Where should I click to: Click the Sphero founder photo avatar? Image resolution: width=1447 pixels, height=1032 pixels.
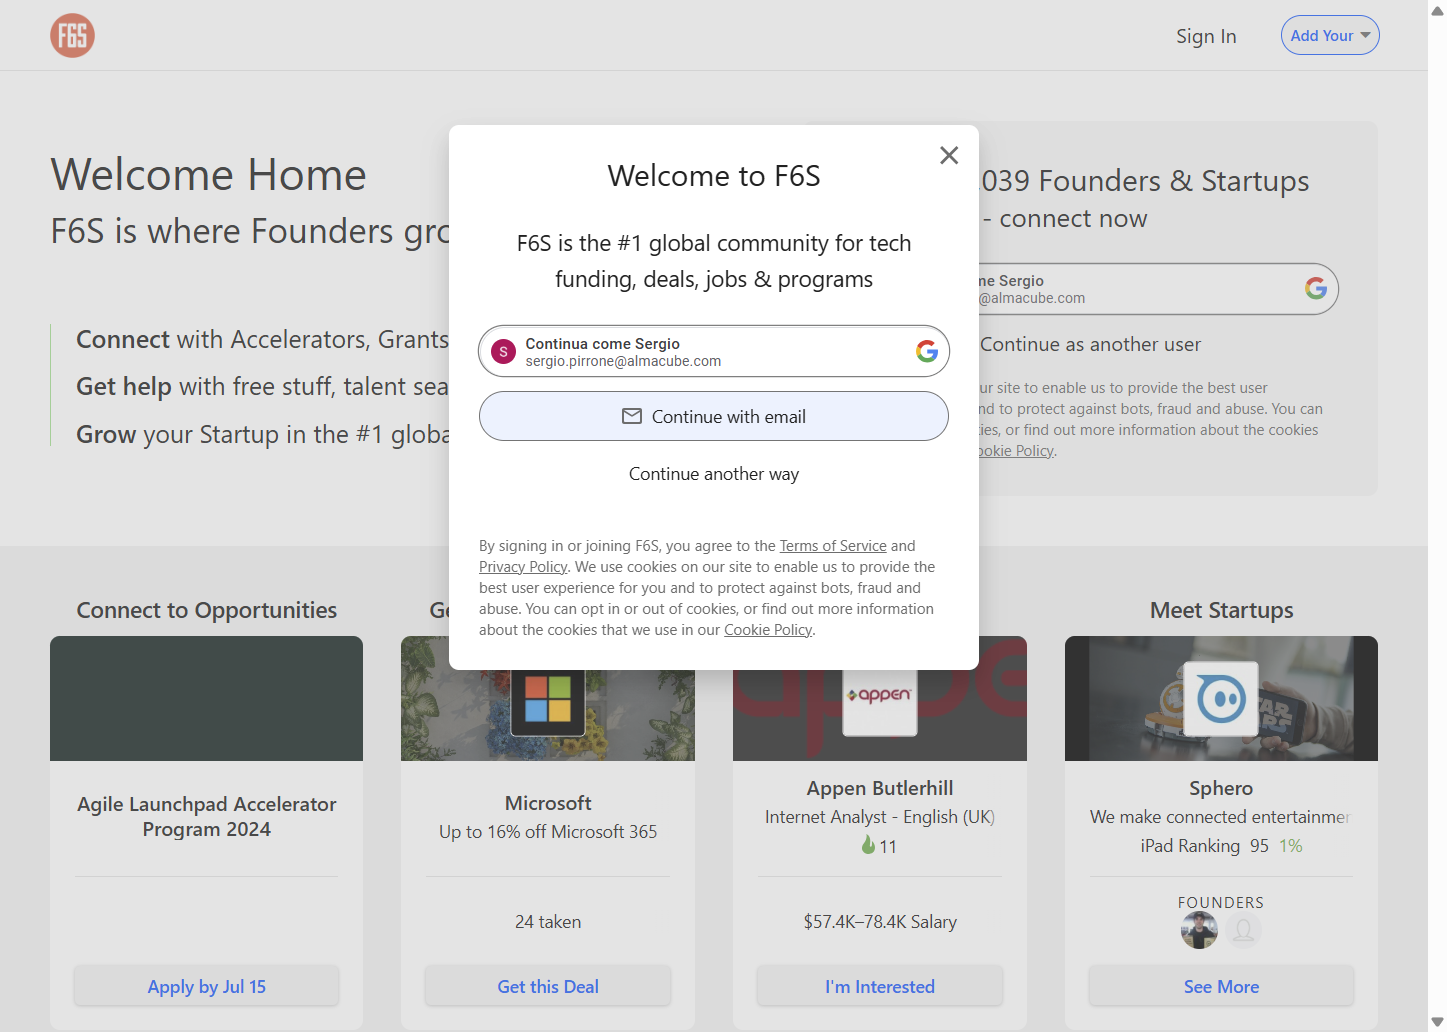[x=1199, y=930]
